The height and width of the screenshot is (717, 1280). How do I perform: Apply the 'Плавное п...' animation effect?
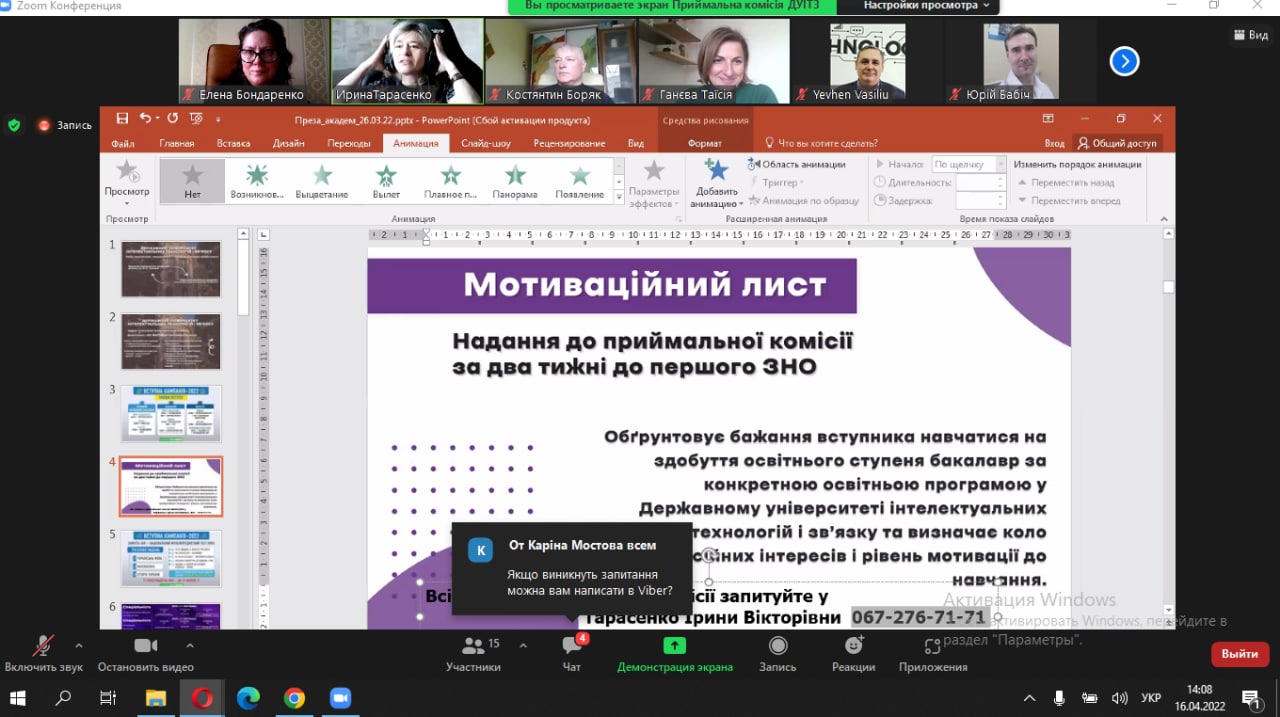coord(451,181)
